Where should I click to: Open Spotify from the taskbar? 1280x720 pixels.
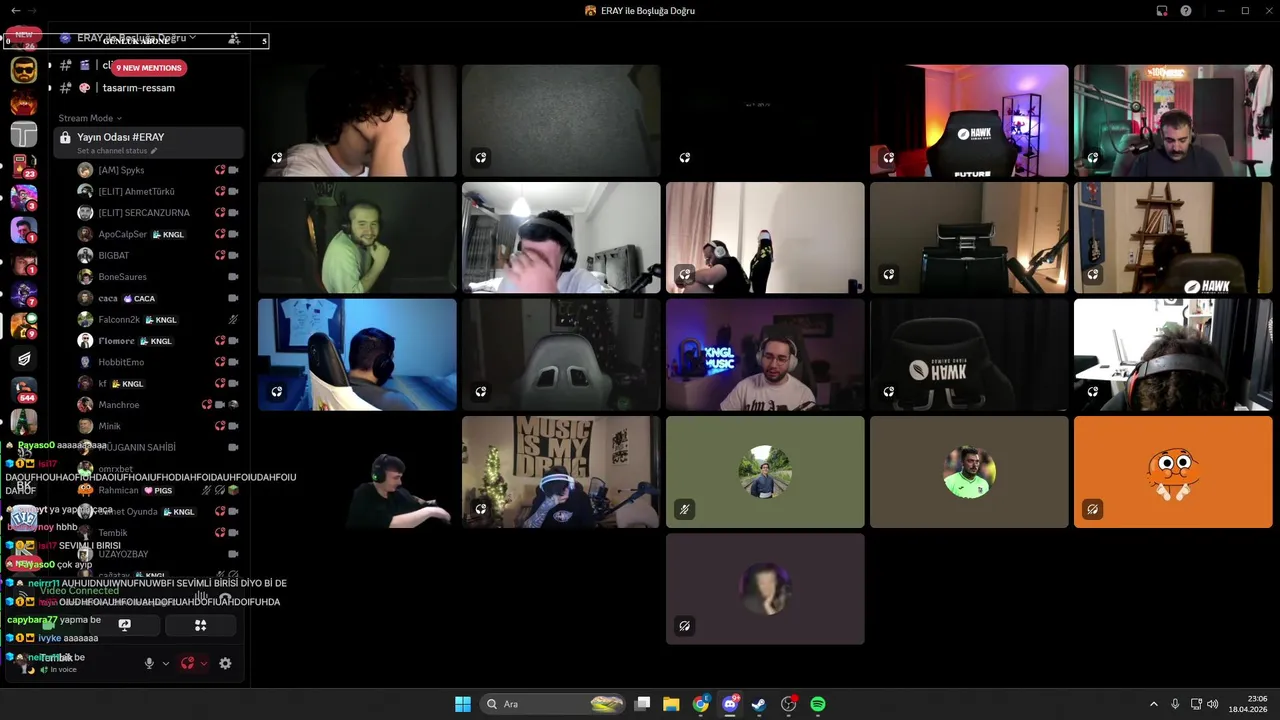[818, 704]
